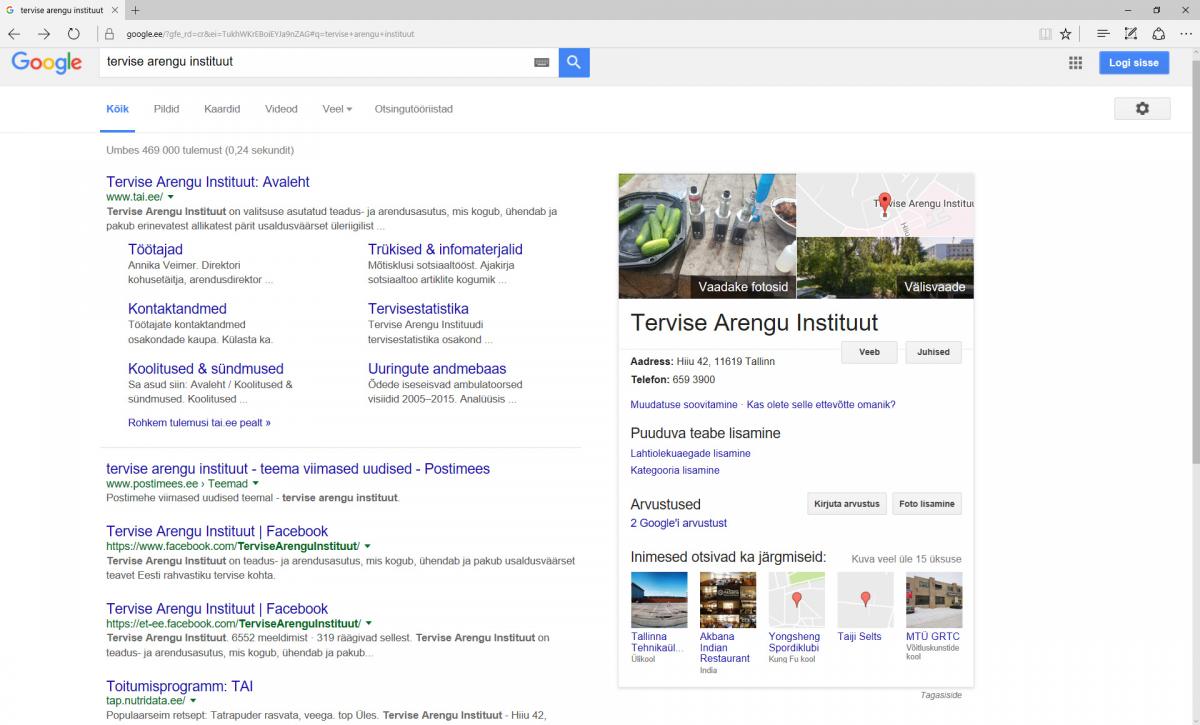This screenshot has height=725, width=1200.
Task: Open the on-screen keyboard icon in search box
Action: click(541, 63)
